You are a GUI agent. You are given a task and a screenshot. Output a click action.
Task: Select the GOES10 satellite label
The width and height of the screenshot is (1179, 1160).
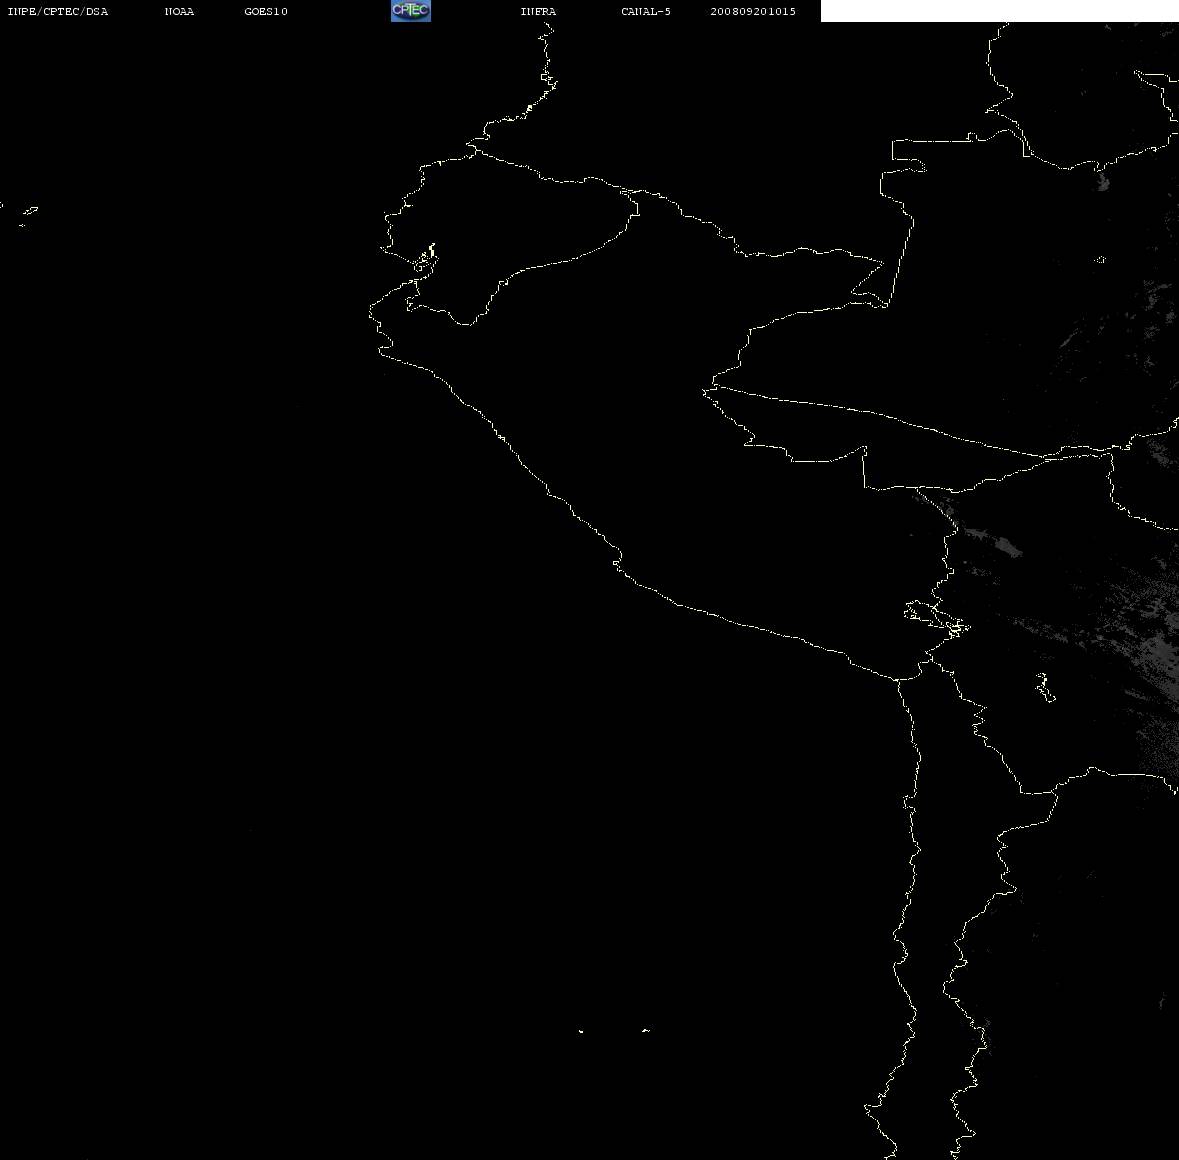tap(266, 11)
